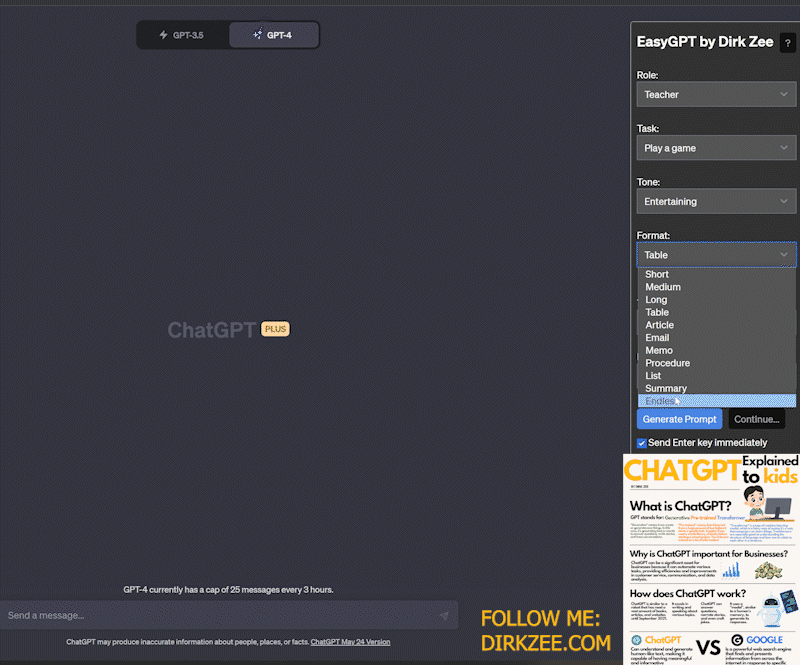Image resolution: width=800 pixels, height=665 pixels.
Task: Toggle Send Enter key immediately checkbox
Action: [641, 443]
